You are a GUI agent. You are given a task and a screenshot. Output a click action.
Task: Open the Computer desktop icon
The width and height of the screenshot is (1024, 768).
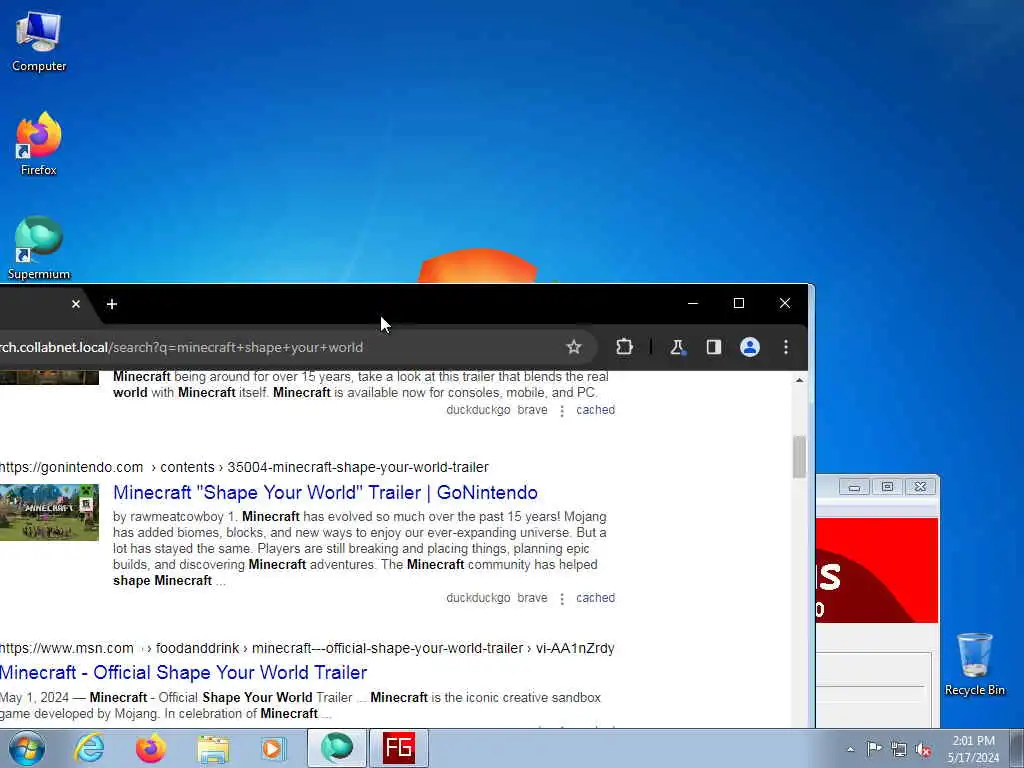pos(39,41)
